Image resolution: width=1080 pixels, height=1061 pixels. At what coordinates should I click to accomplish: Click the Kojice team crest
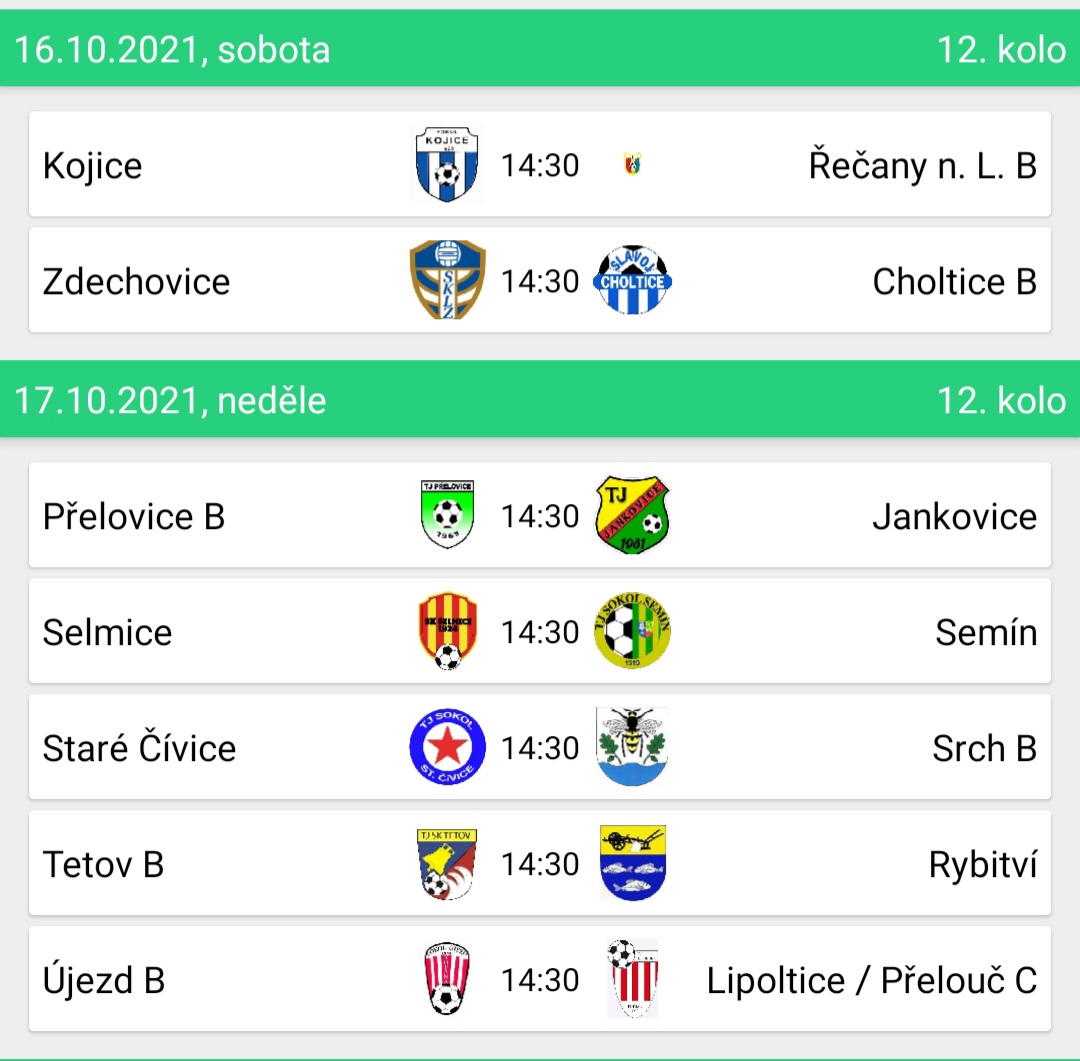[x=447, y=165]
